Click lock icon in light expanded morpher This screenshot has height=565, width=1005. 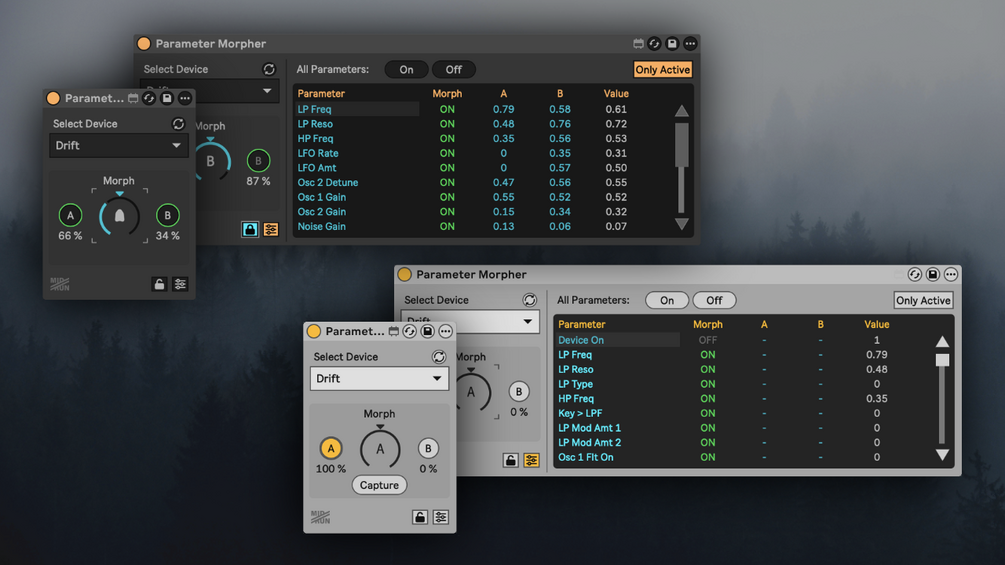510,460
